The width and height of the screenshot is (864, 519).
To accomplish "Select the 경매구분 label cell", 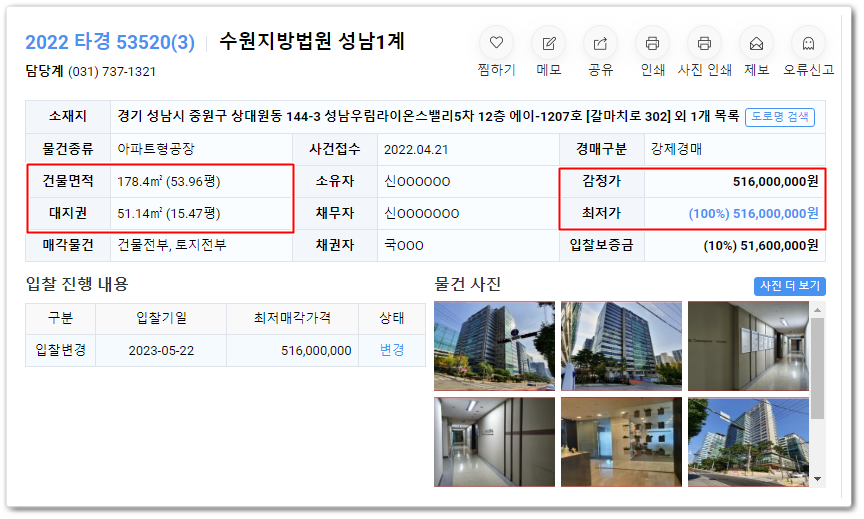I will 601,149.
